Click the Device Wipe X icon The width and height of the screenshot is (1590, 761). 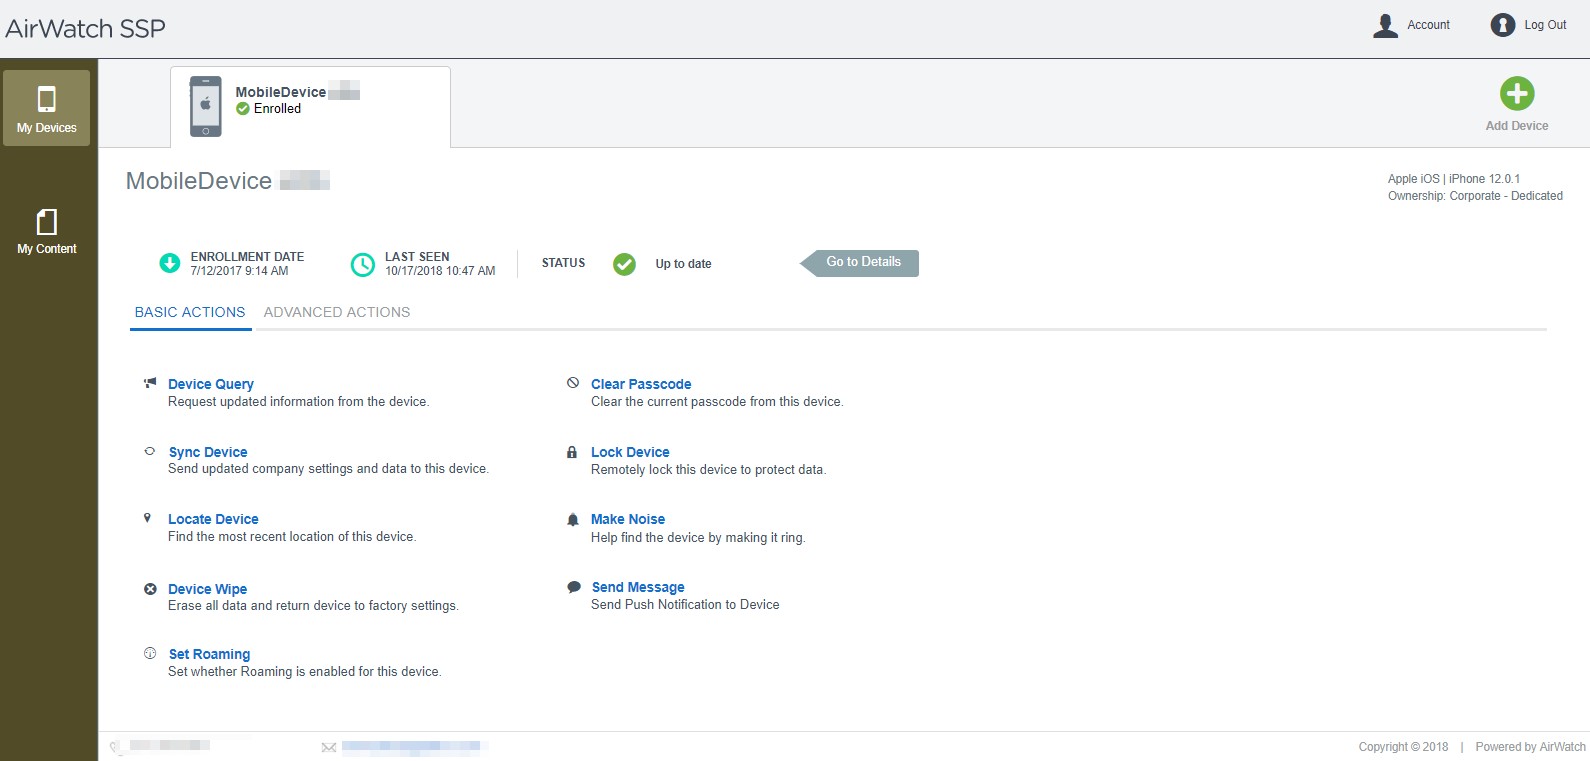click(150, 589)
